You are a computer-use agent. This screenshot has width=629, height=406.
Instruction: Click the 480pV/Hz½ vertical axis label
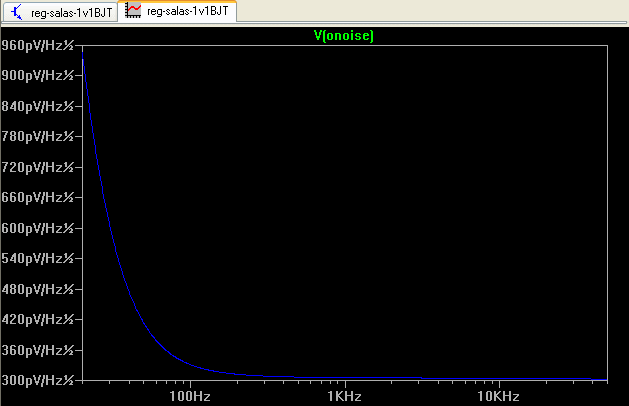click(x=38, y=289)
